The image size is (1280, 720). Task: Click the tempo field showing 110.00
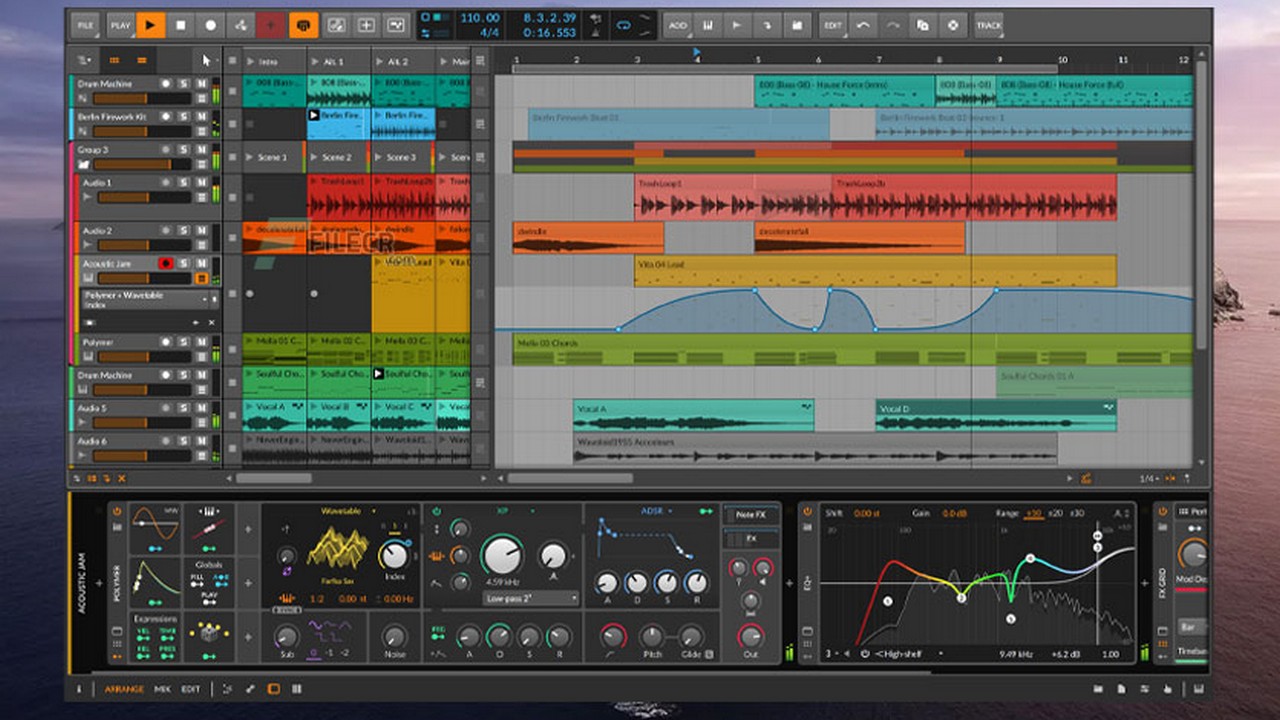pyautogui.click(x=480, y=18)
